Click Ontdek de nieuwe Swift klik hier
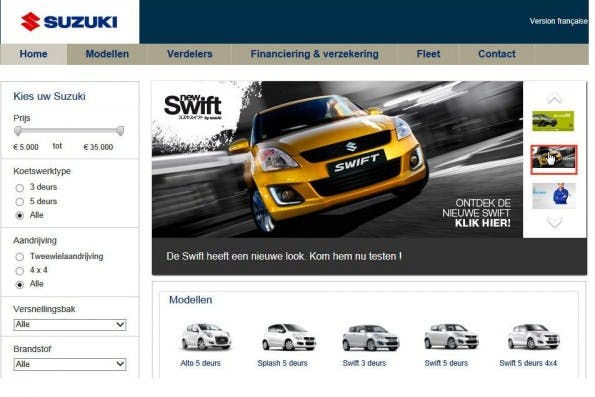The image size is (595, 397). pyautogui.click(x=477, y=213)
